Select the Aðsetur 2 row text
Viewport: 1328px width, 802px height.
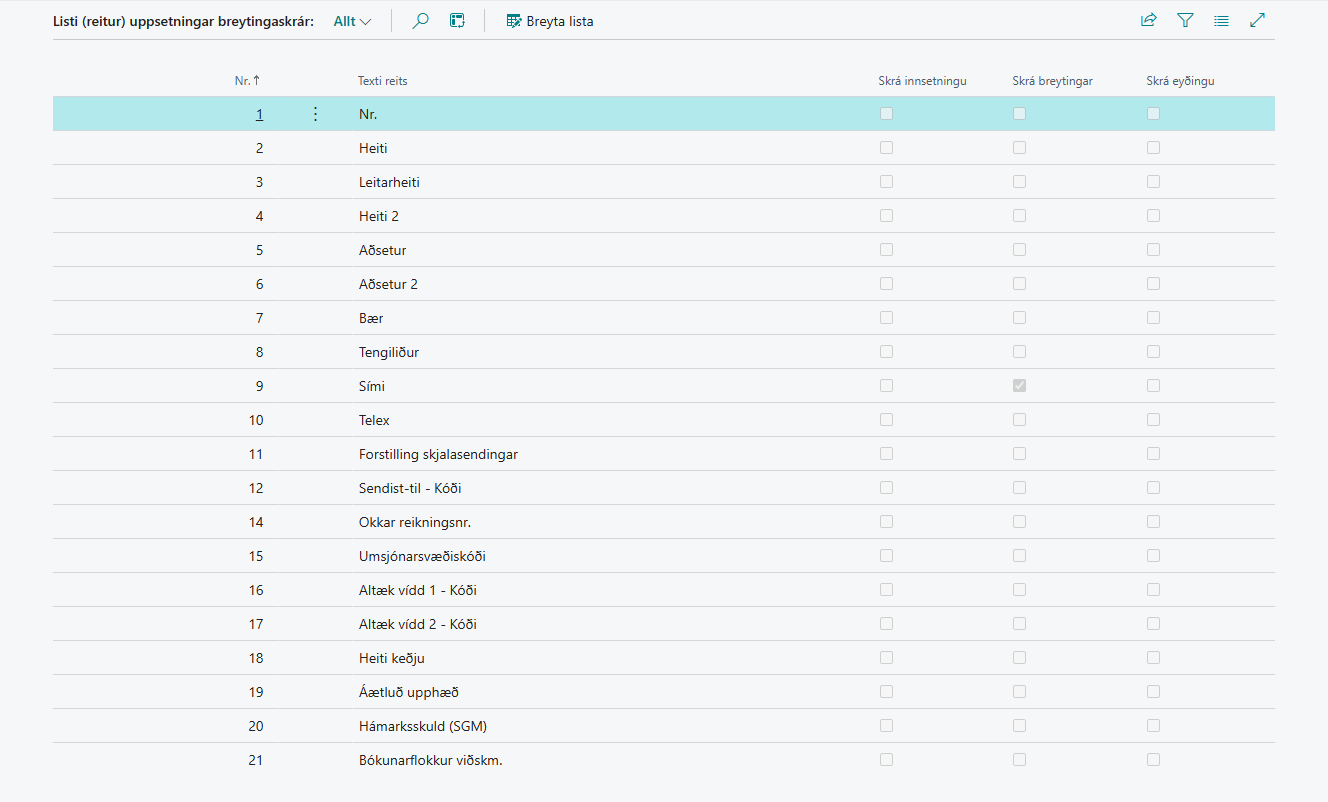388,284
